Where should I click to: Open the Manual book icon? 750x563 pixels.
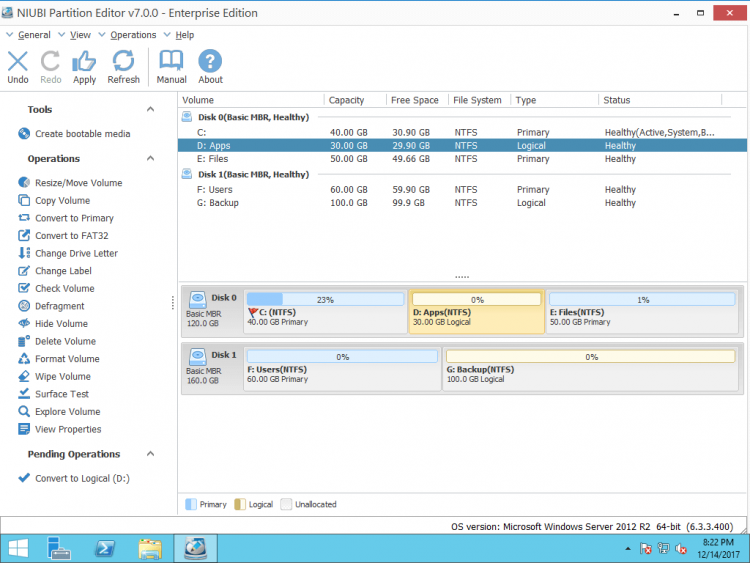tap(171, 66)
